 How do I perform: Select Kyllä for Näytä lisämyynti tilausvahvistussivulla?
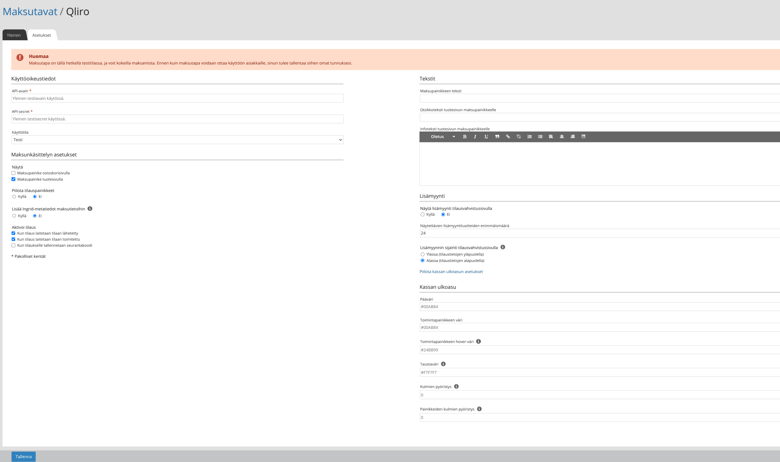(x=422, y=214)
